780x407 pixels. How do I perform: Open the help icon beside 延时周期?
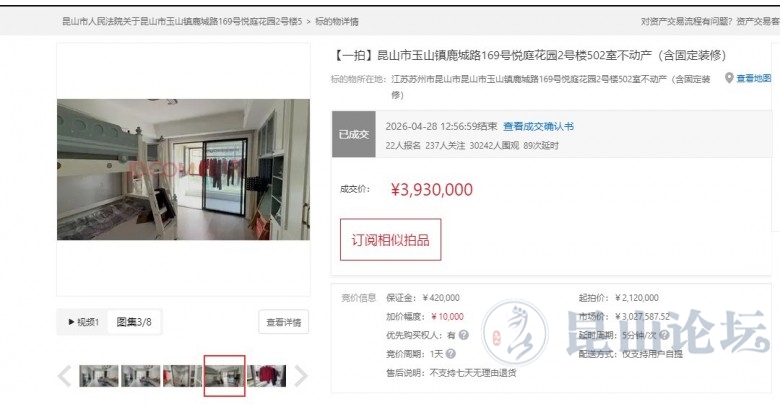(664, 335)
